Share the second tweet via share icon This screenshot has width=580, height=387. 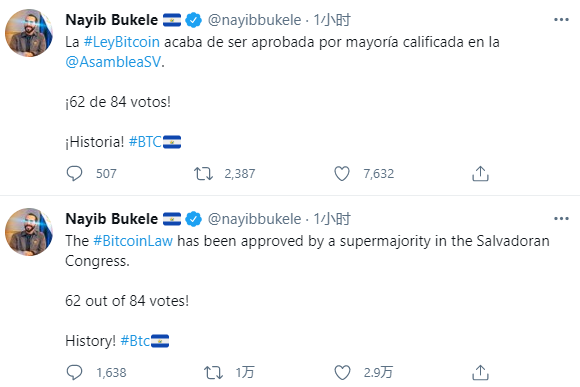point(480,372)
